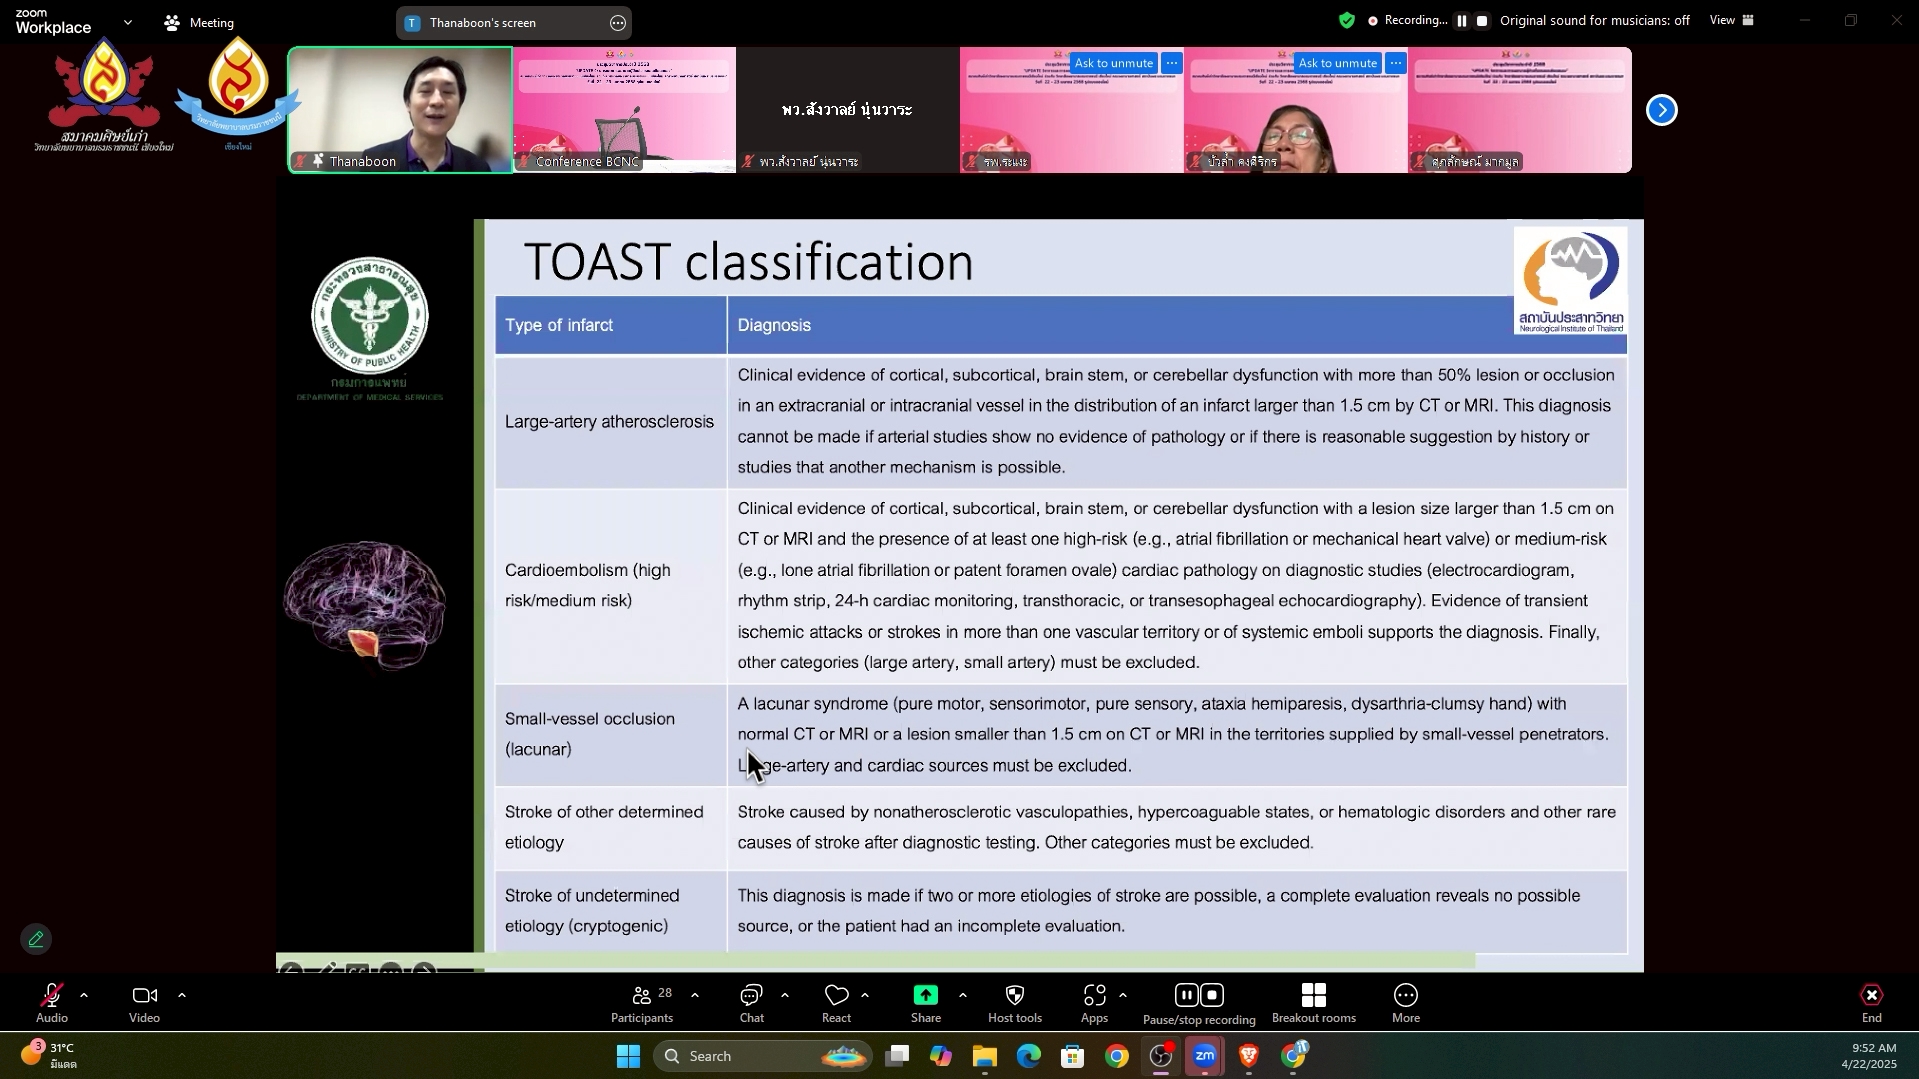Click the green annotation pencil icon
1919x1079 pixels.
coord(36,939)
